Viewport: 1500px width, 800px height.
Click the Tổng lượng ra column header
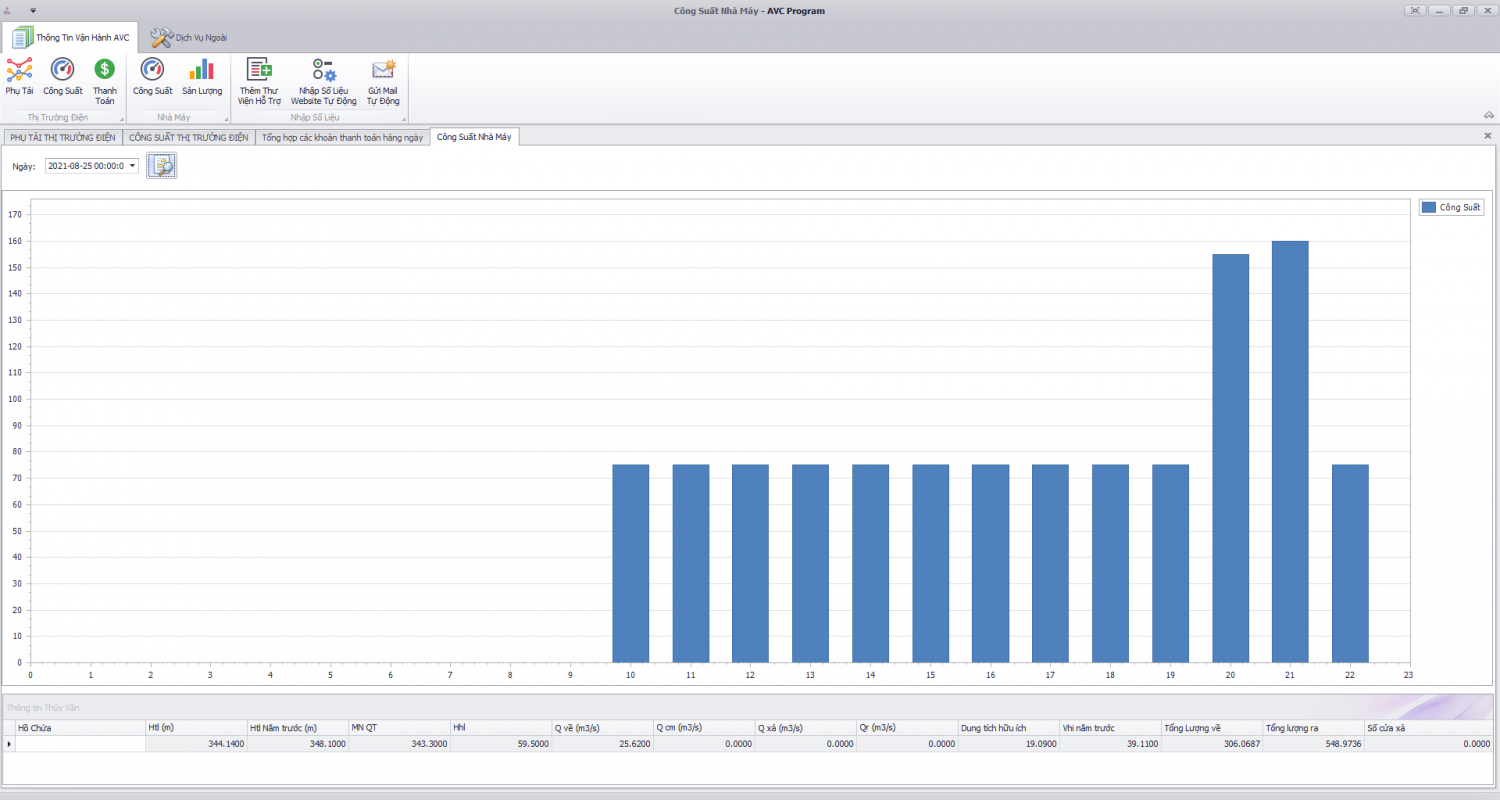[1313, 728]
